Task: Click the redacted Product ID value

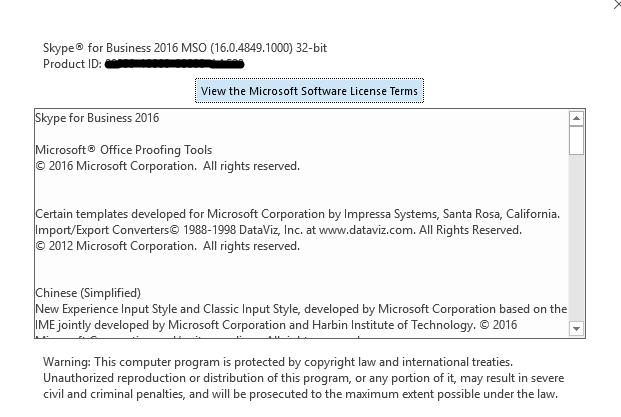Action: coord(174,64)
